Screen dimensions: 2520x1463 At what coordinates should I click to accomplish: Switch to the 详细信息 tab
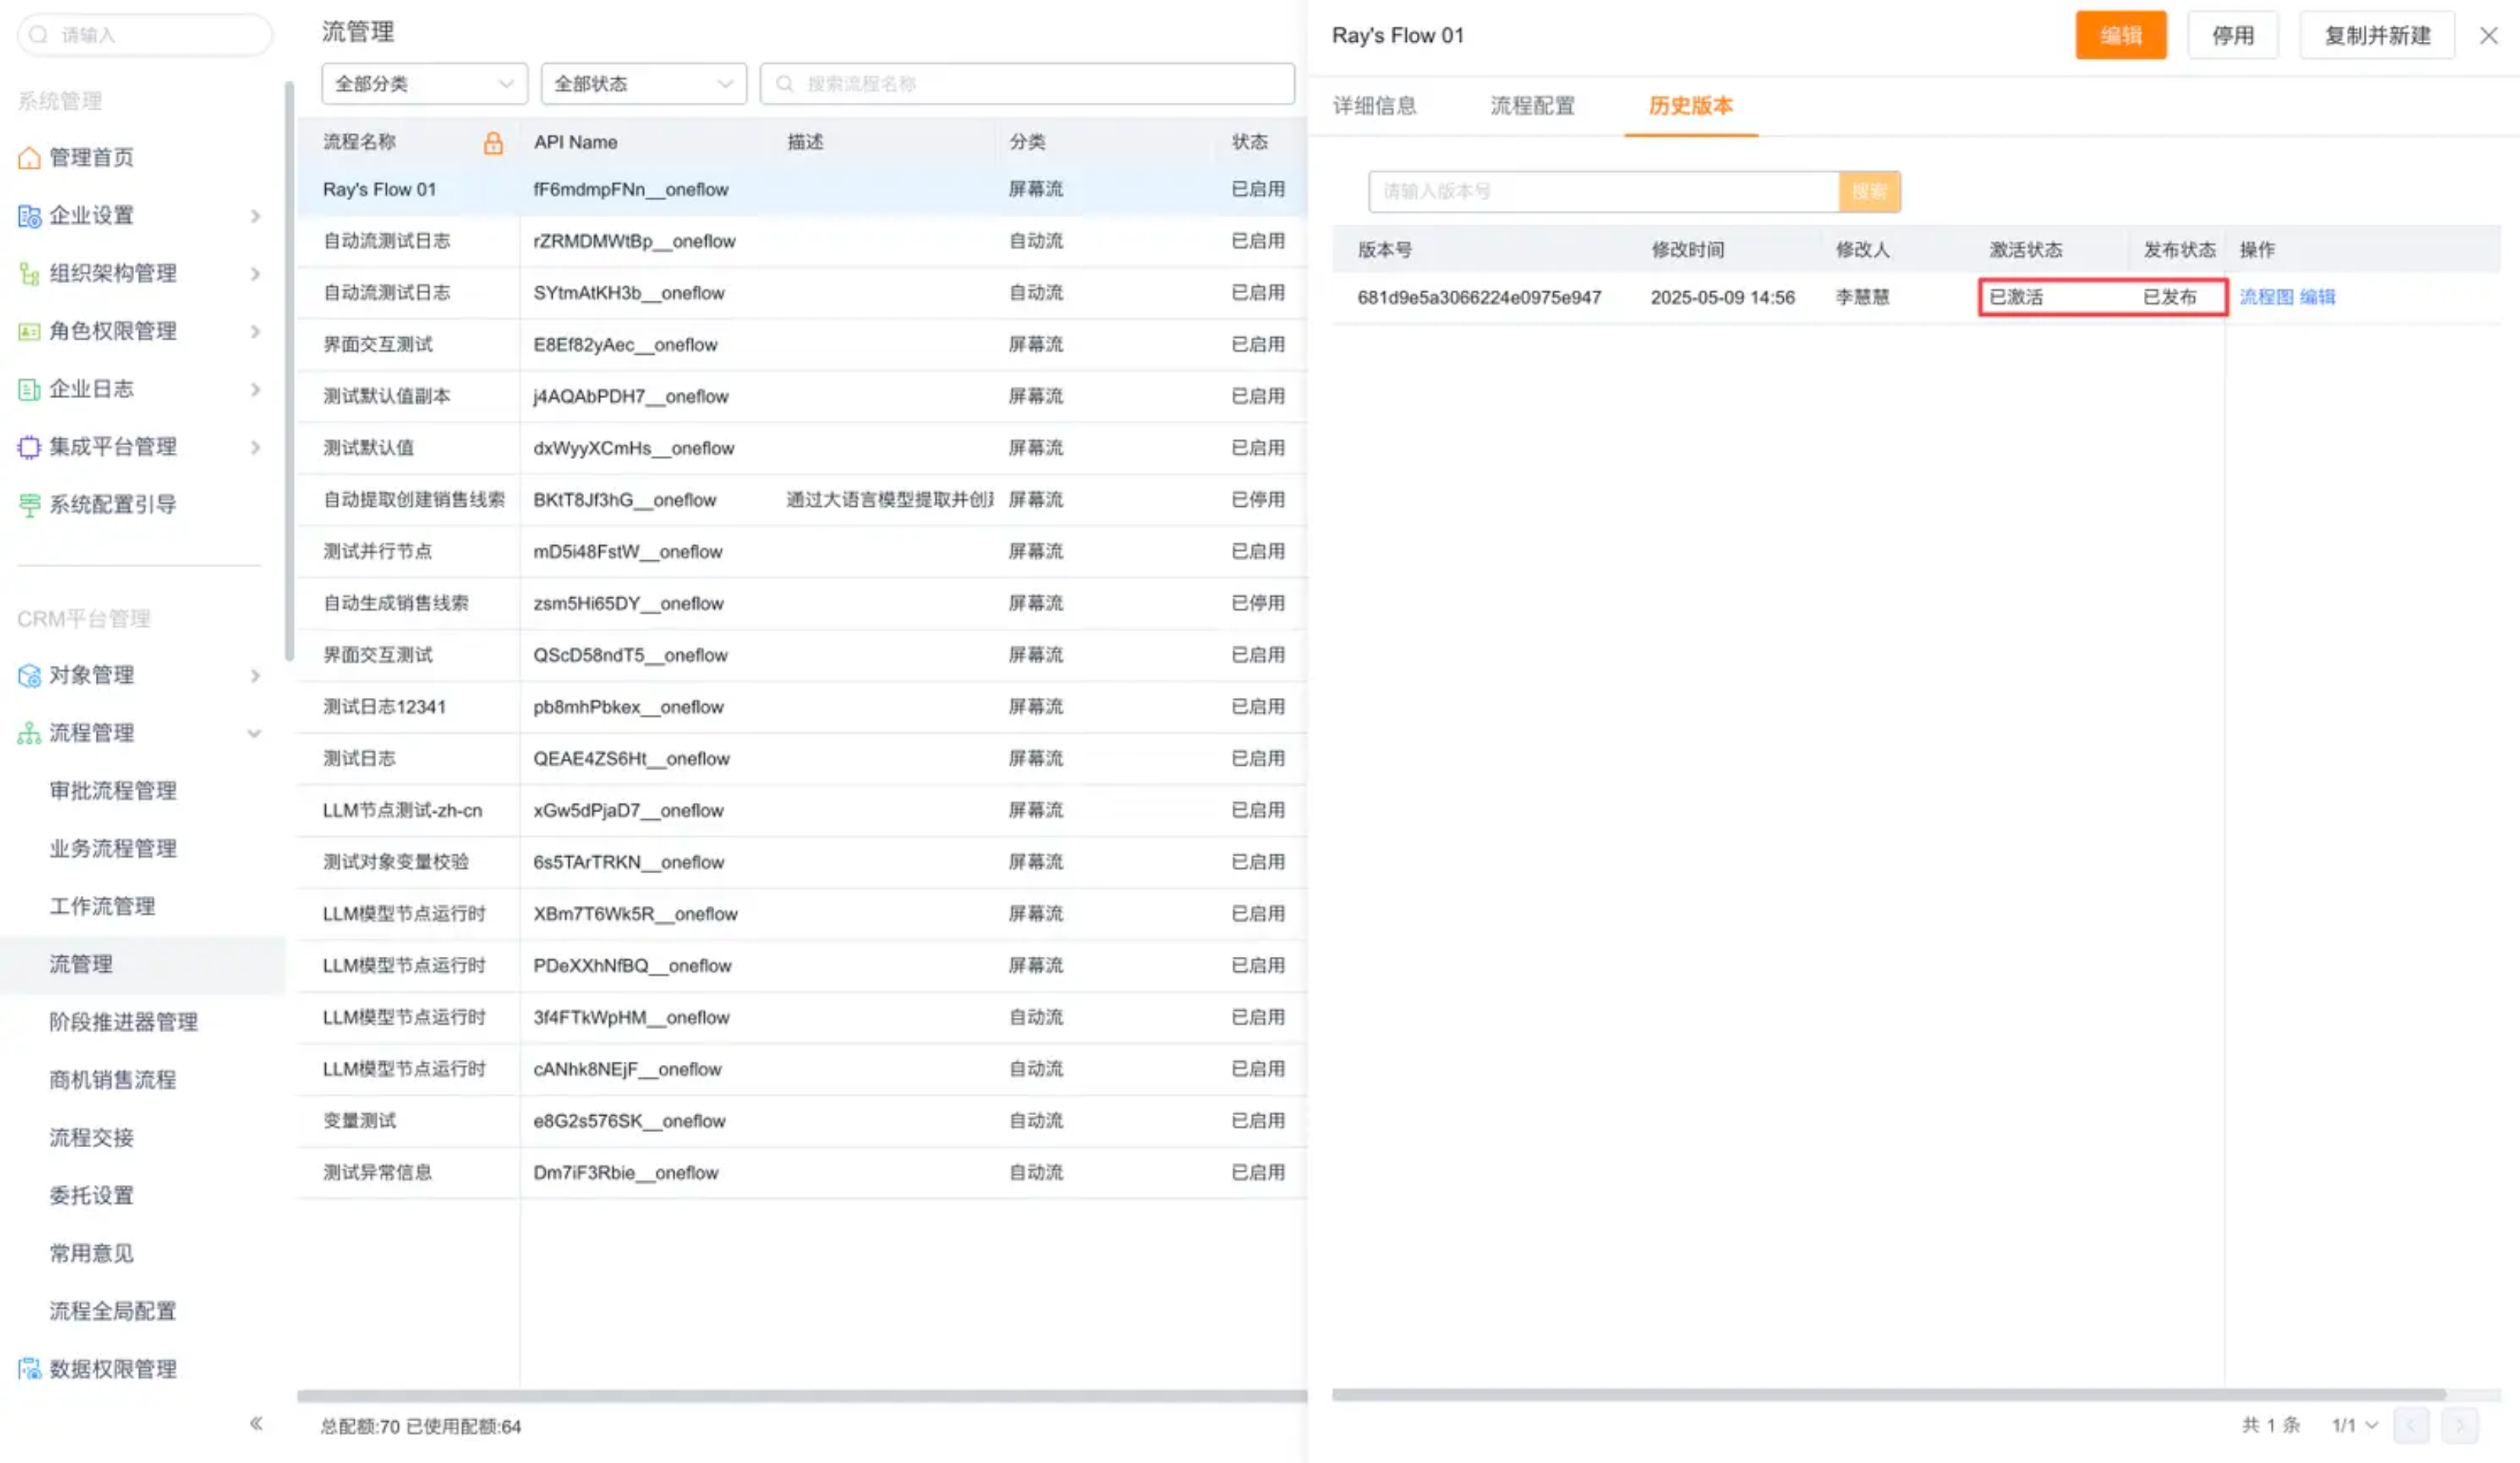point(1374,106)
